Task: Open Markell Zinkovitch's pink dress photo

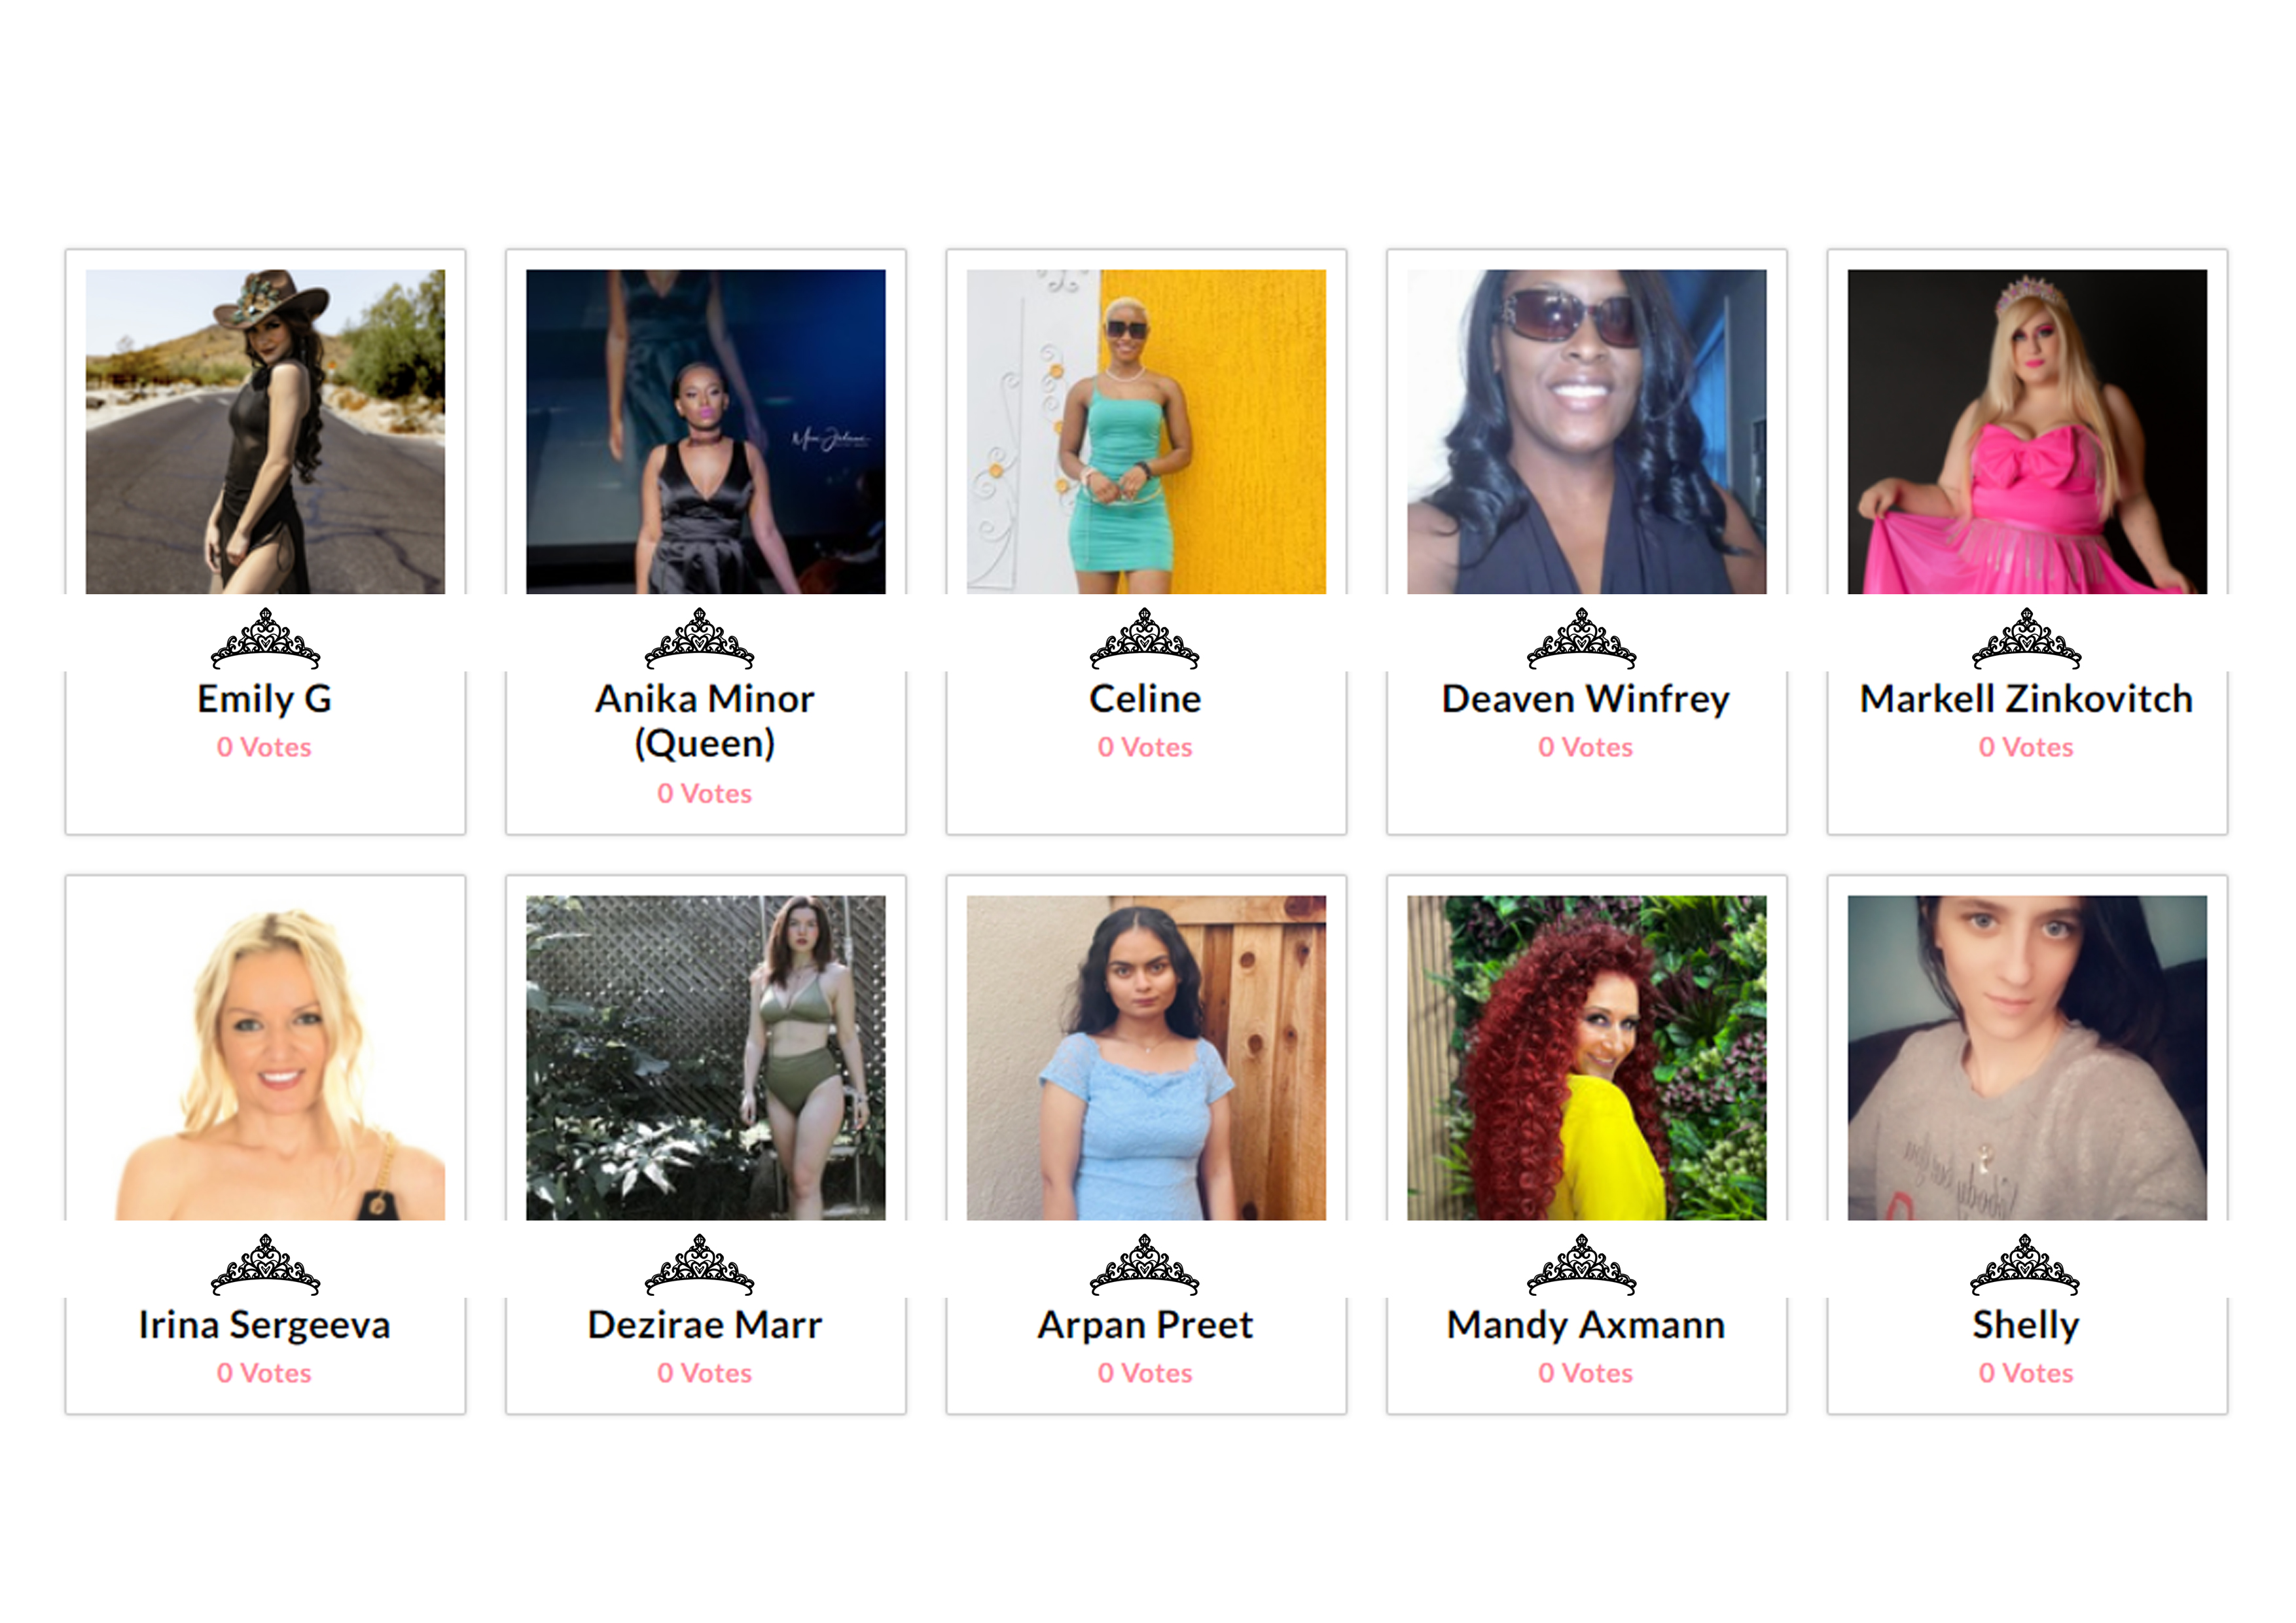Action: pyautogui.click(x=2027, y=431)
